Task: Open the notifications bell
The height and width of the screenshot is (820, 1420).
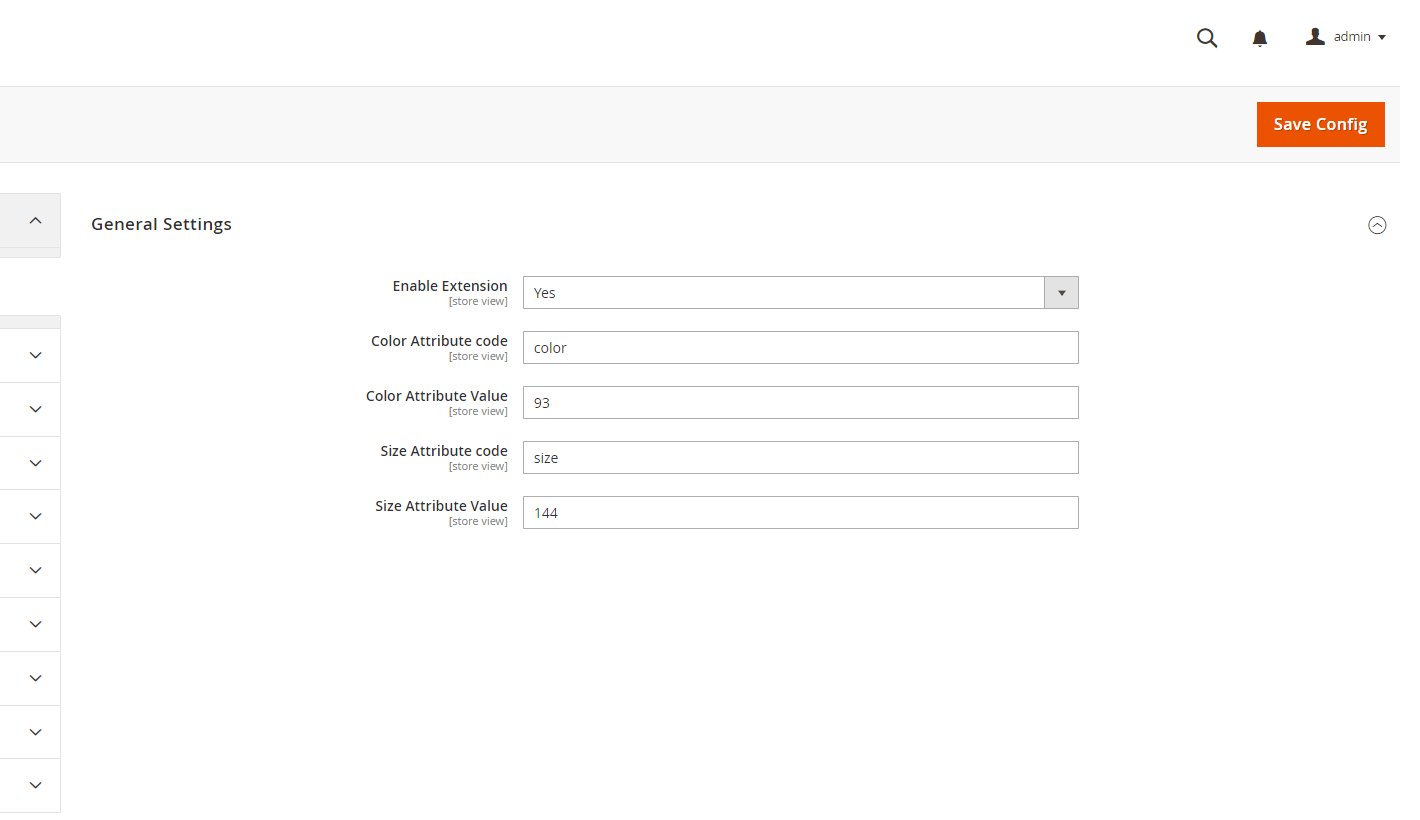Action: point(1260,38)
